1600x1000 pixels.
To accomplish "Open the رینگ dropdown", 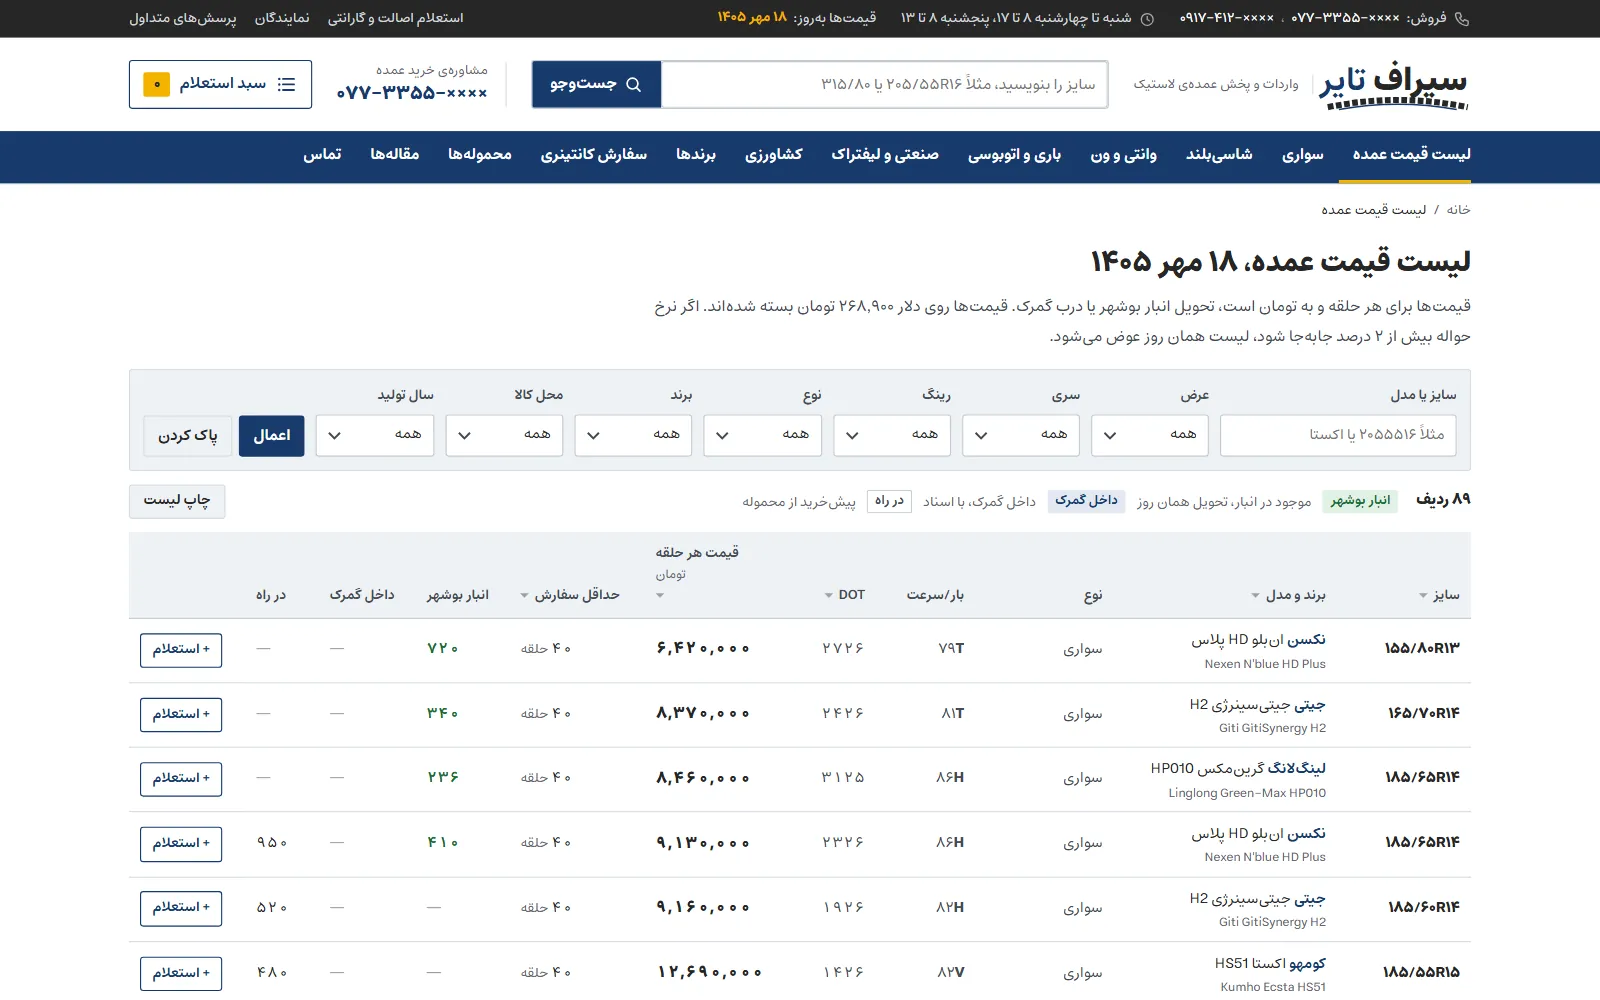I will pyautogui.click(x=892, y=435).
